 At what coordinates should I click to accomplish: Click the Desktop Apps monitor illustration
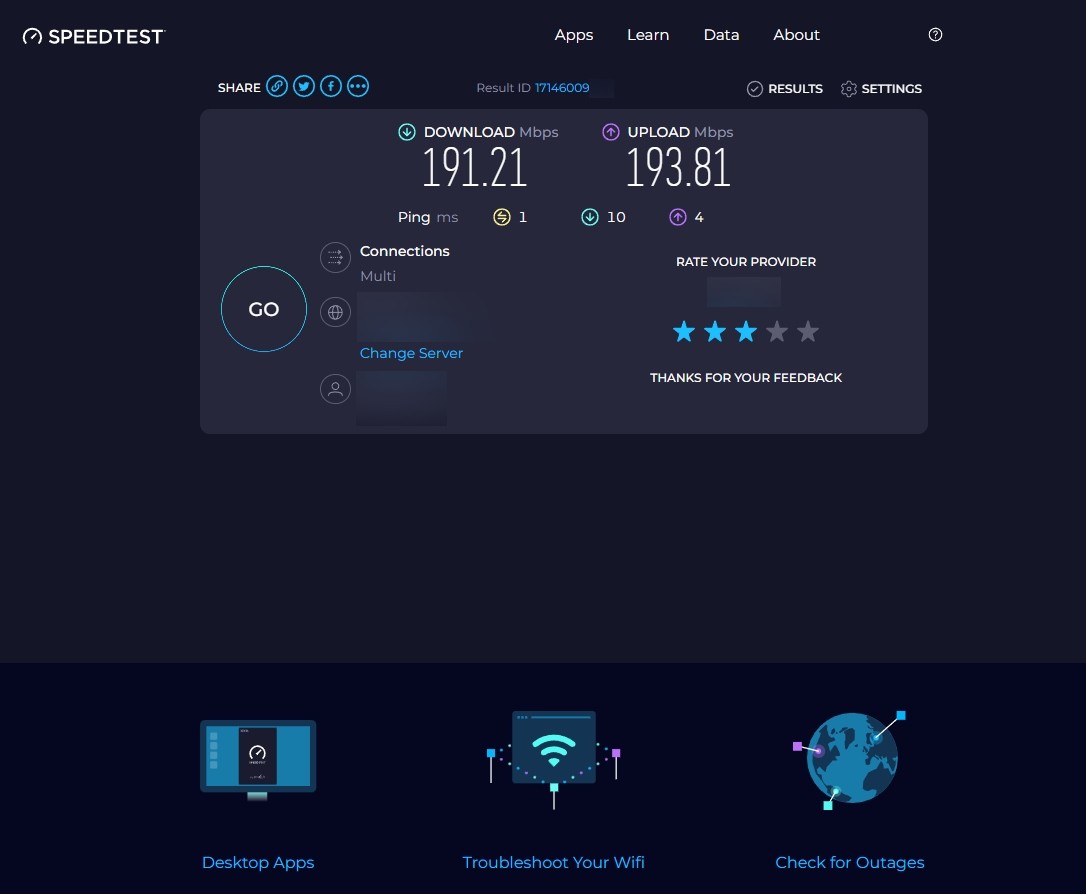click(x=258, y=760)
